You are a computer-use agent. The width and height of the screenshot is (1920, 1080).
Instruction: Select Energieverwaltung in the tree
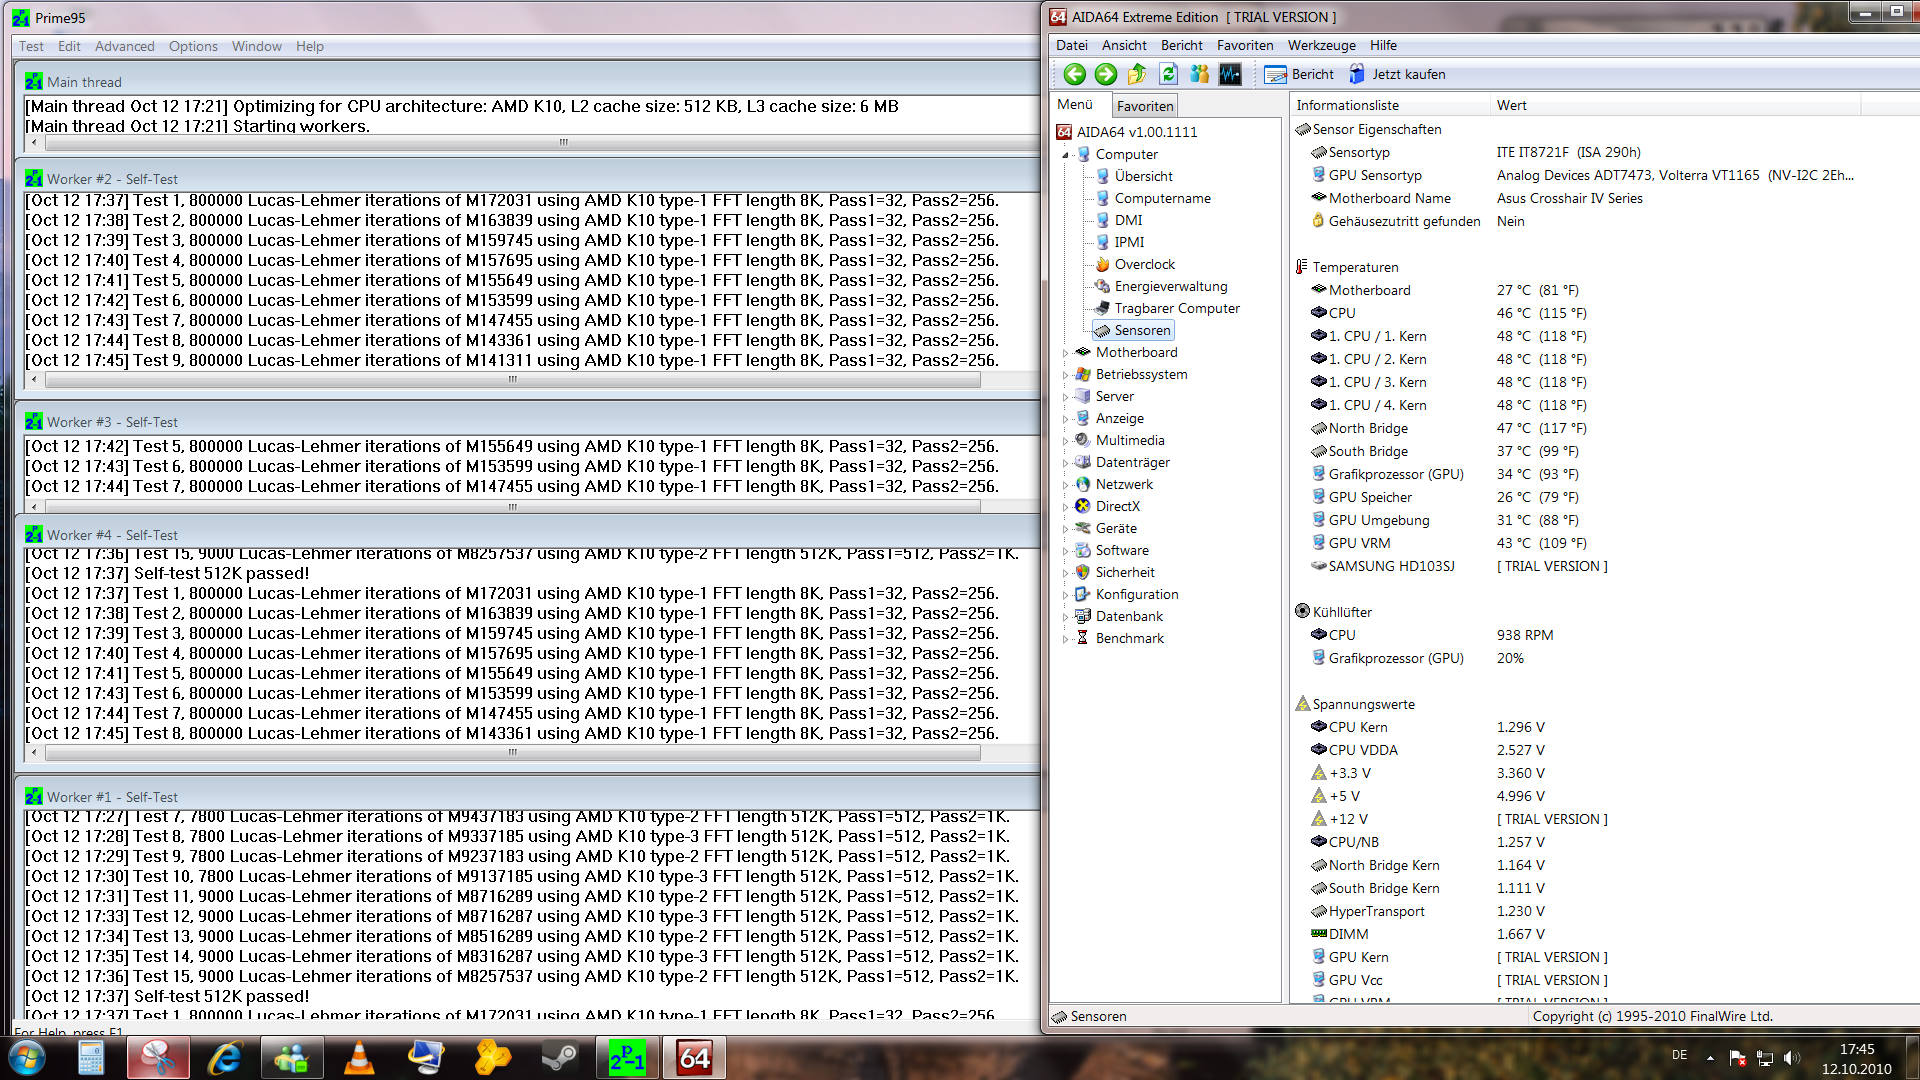pos(1170,286)
